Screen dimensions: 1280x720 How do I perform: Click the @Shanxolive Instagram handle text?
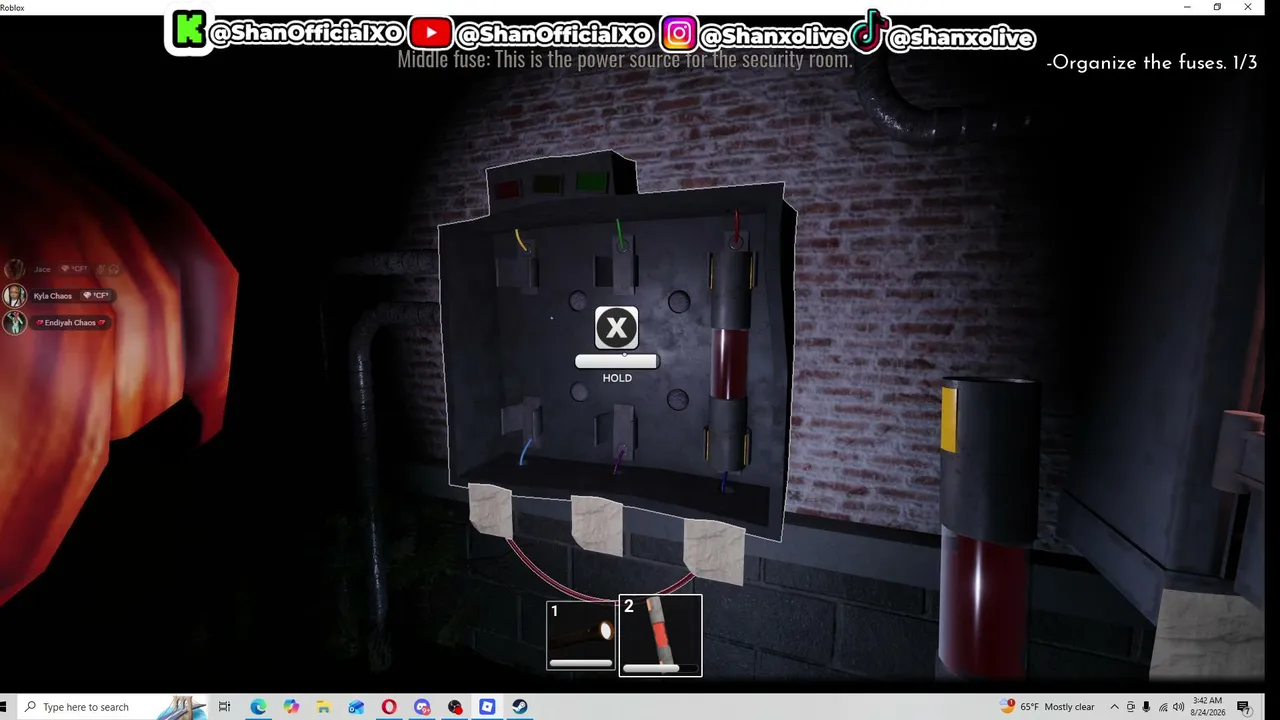pos(773,37)
